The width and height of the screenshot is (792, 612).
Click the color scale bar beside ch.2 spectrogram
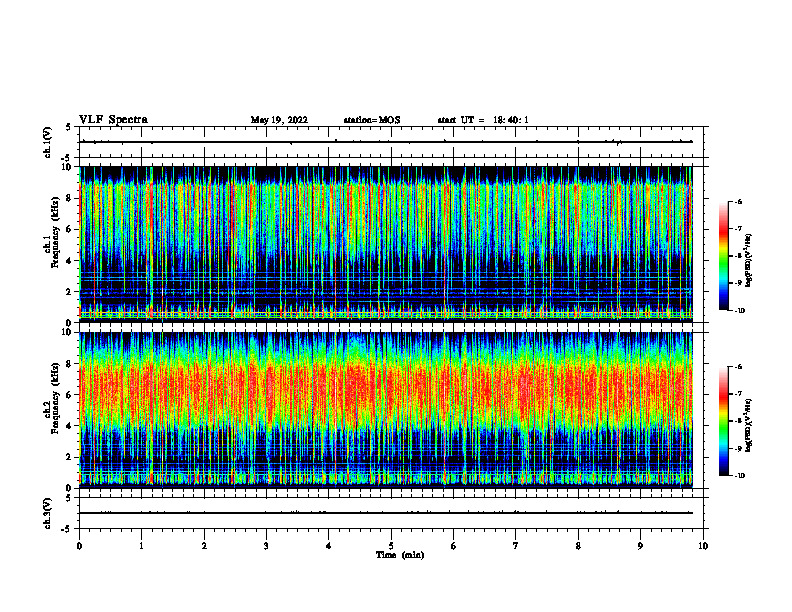pos(724,421)
